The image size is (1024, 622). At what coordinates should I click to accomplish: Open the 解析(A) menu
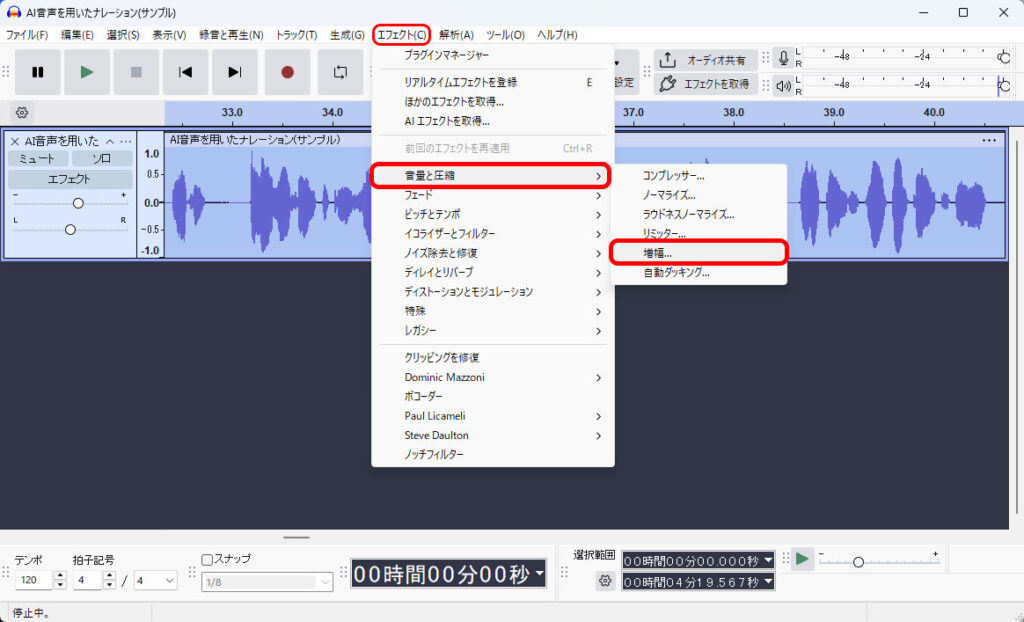point(456,35)
